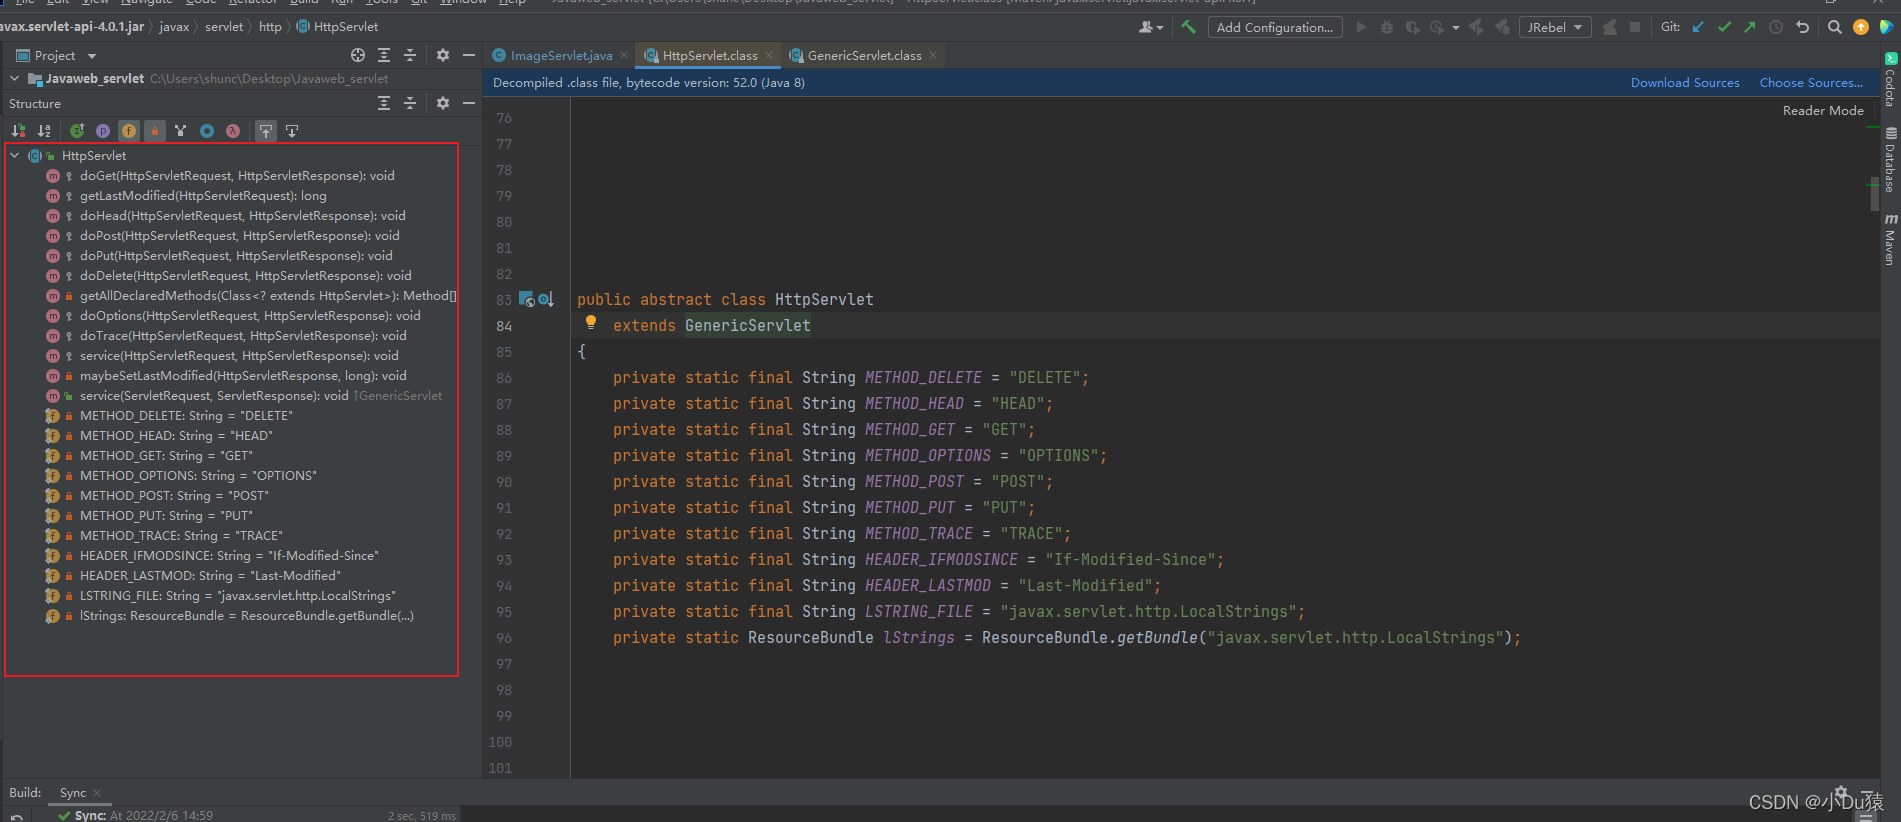Click the Git push arrow
This screenshot has width=1901, height=822.
click(x=1750, y=27)
